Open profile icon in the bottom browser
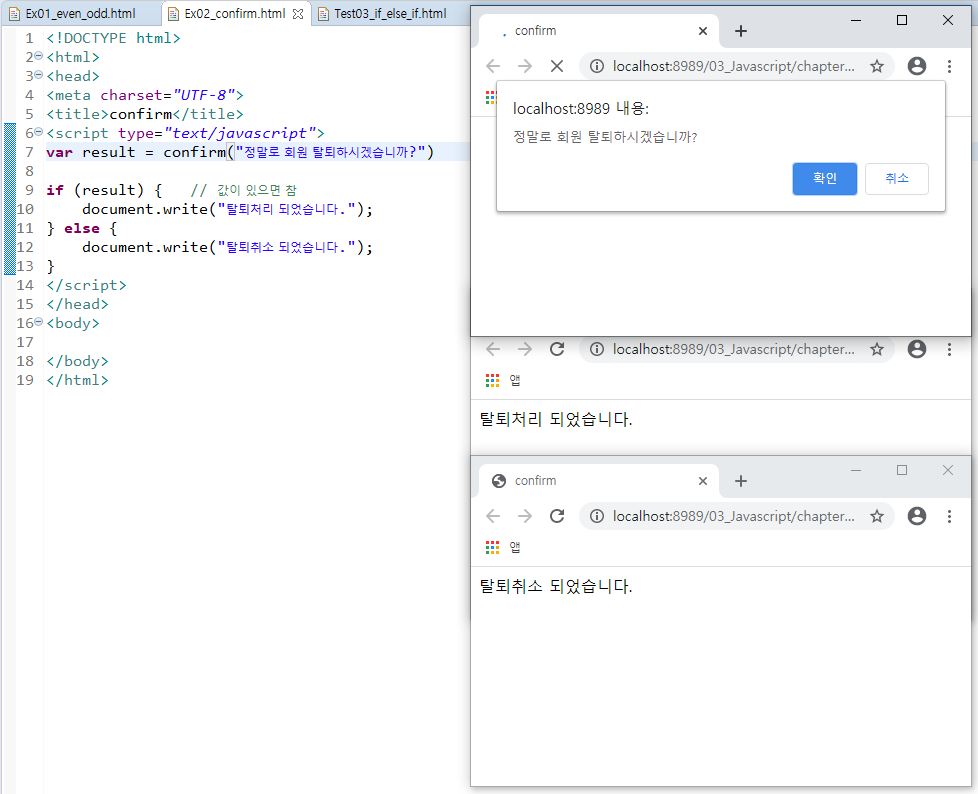The height and width of the screenshot is (794, 978). [917, 516]
